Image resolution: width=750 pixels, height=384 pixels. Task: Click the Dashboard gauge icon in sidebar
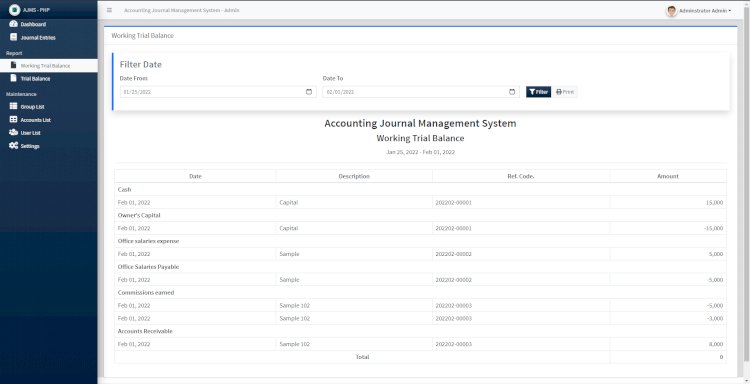(x=13, y=24)
